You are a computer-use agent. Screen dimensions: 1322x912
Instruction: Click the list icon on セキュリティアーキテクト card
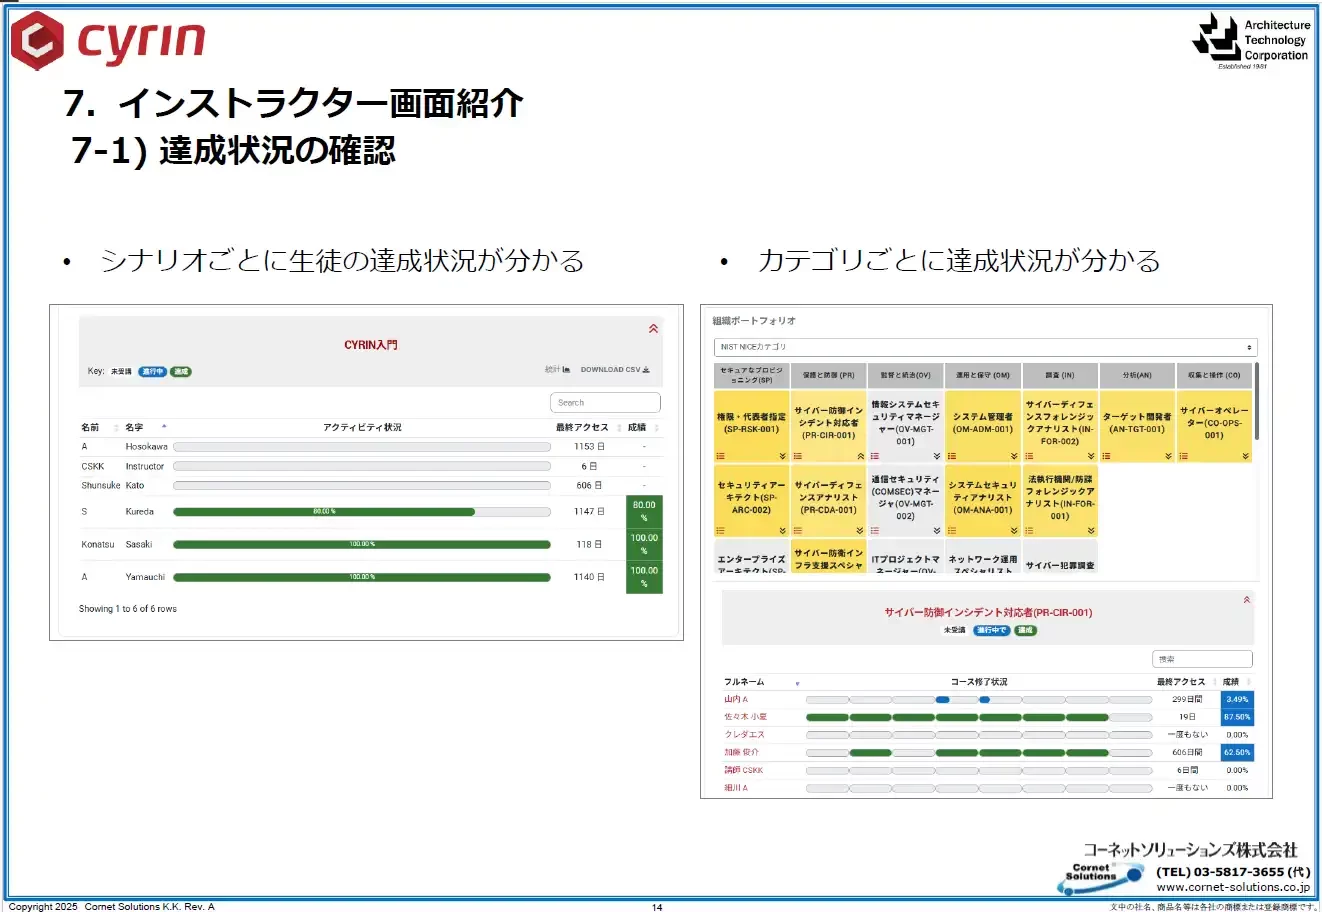720,529
